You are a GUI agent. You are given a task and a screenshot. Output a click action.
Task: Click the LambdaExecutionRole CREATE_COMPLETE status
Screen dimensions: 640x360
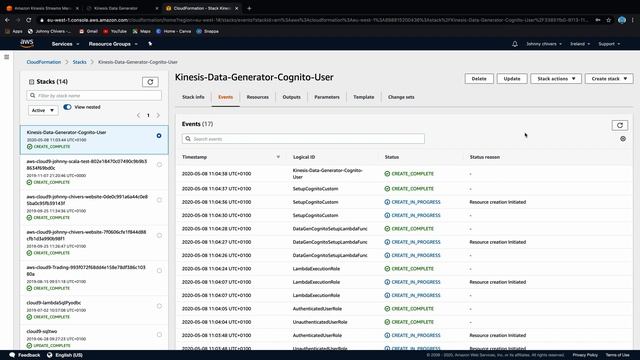409,269
